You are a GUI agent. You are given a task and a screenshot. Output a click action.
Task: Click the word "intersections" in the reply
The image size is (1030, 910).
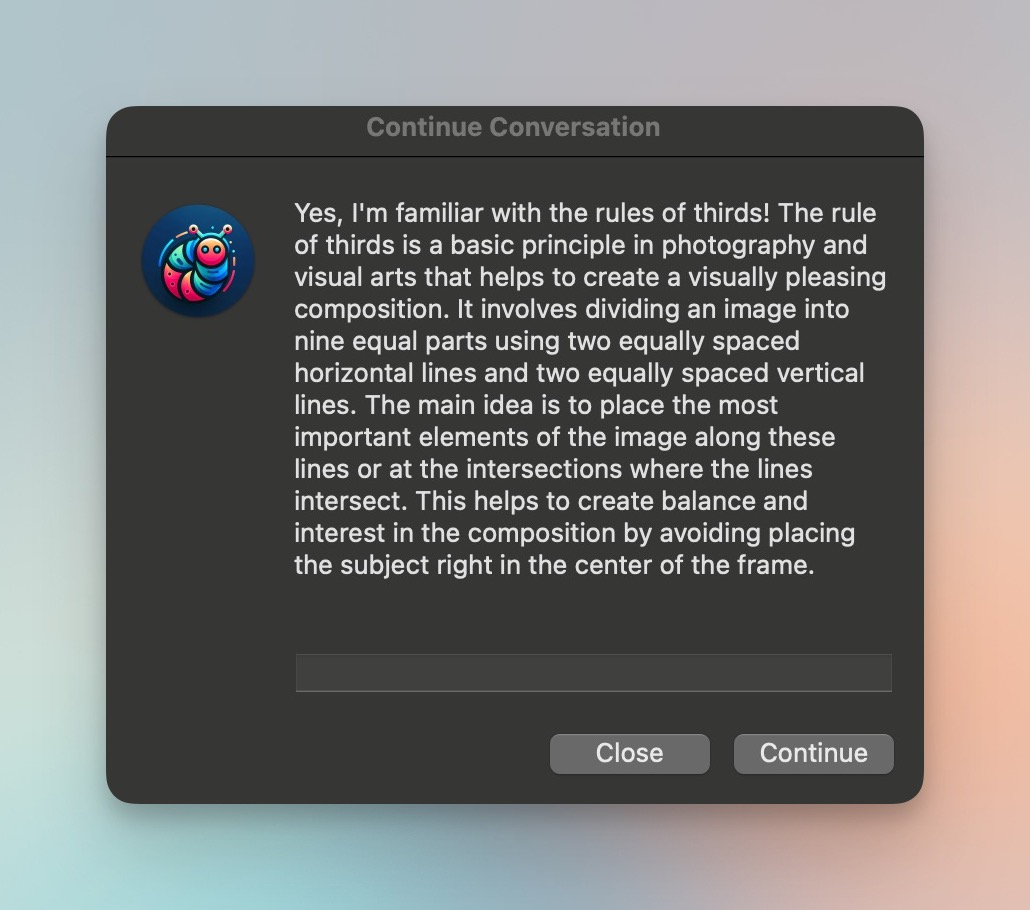point(544,469)
